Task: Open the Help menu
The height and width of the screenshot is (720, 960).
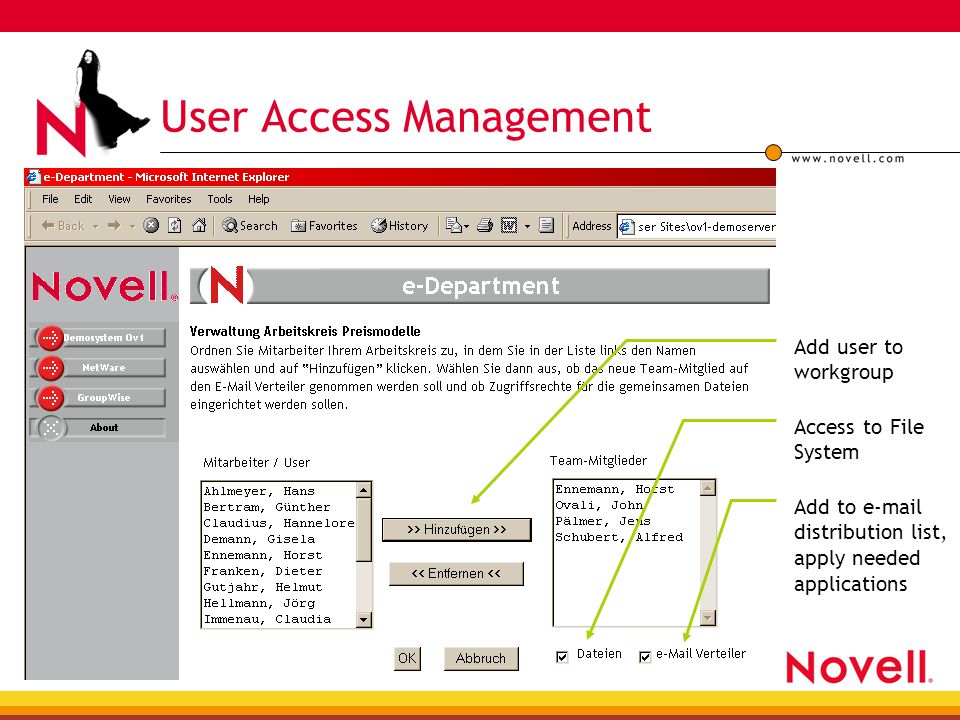Action: click(258, 199)
